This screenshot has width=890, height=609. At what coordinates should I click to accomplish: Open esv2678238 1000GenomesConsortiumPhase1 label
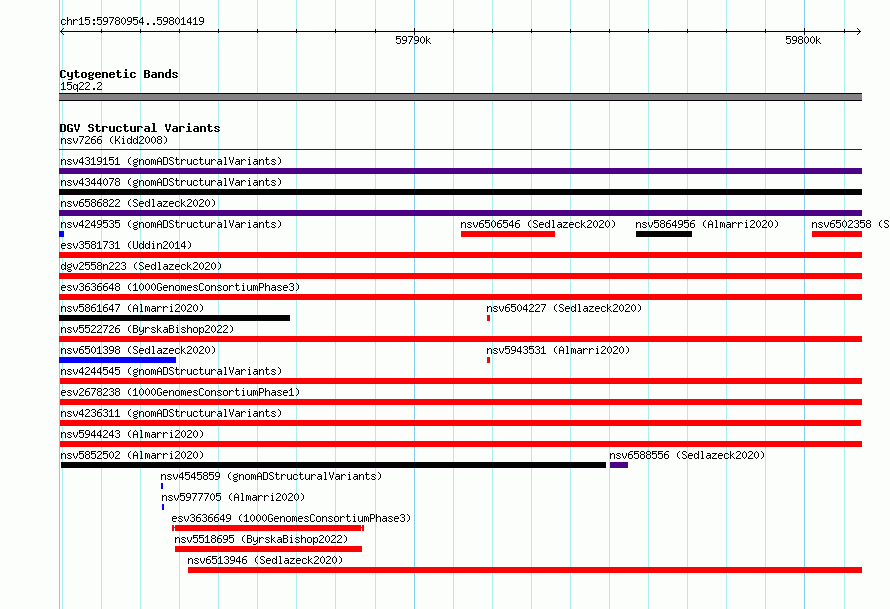pos(180,392)
